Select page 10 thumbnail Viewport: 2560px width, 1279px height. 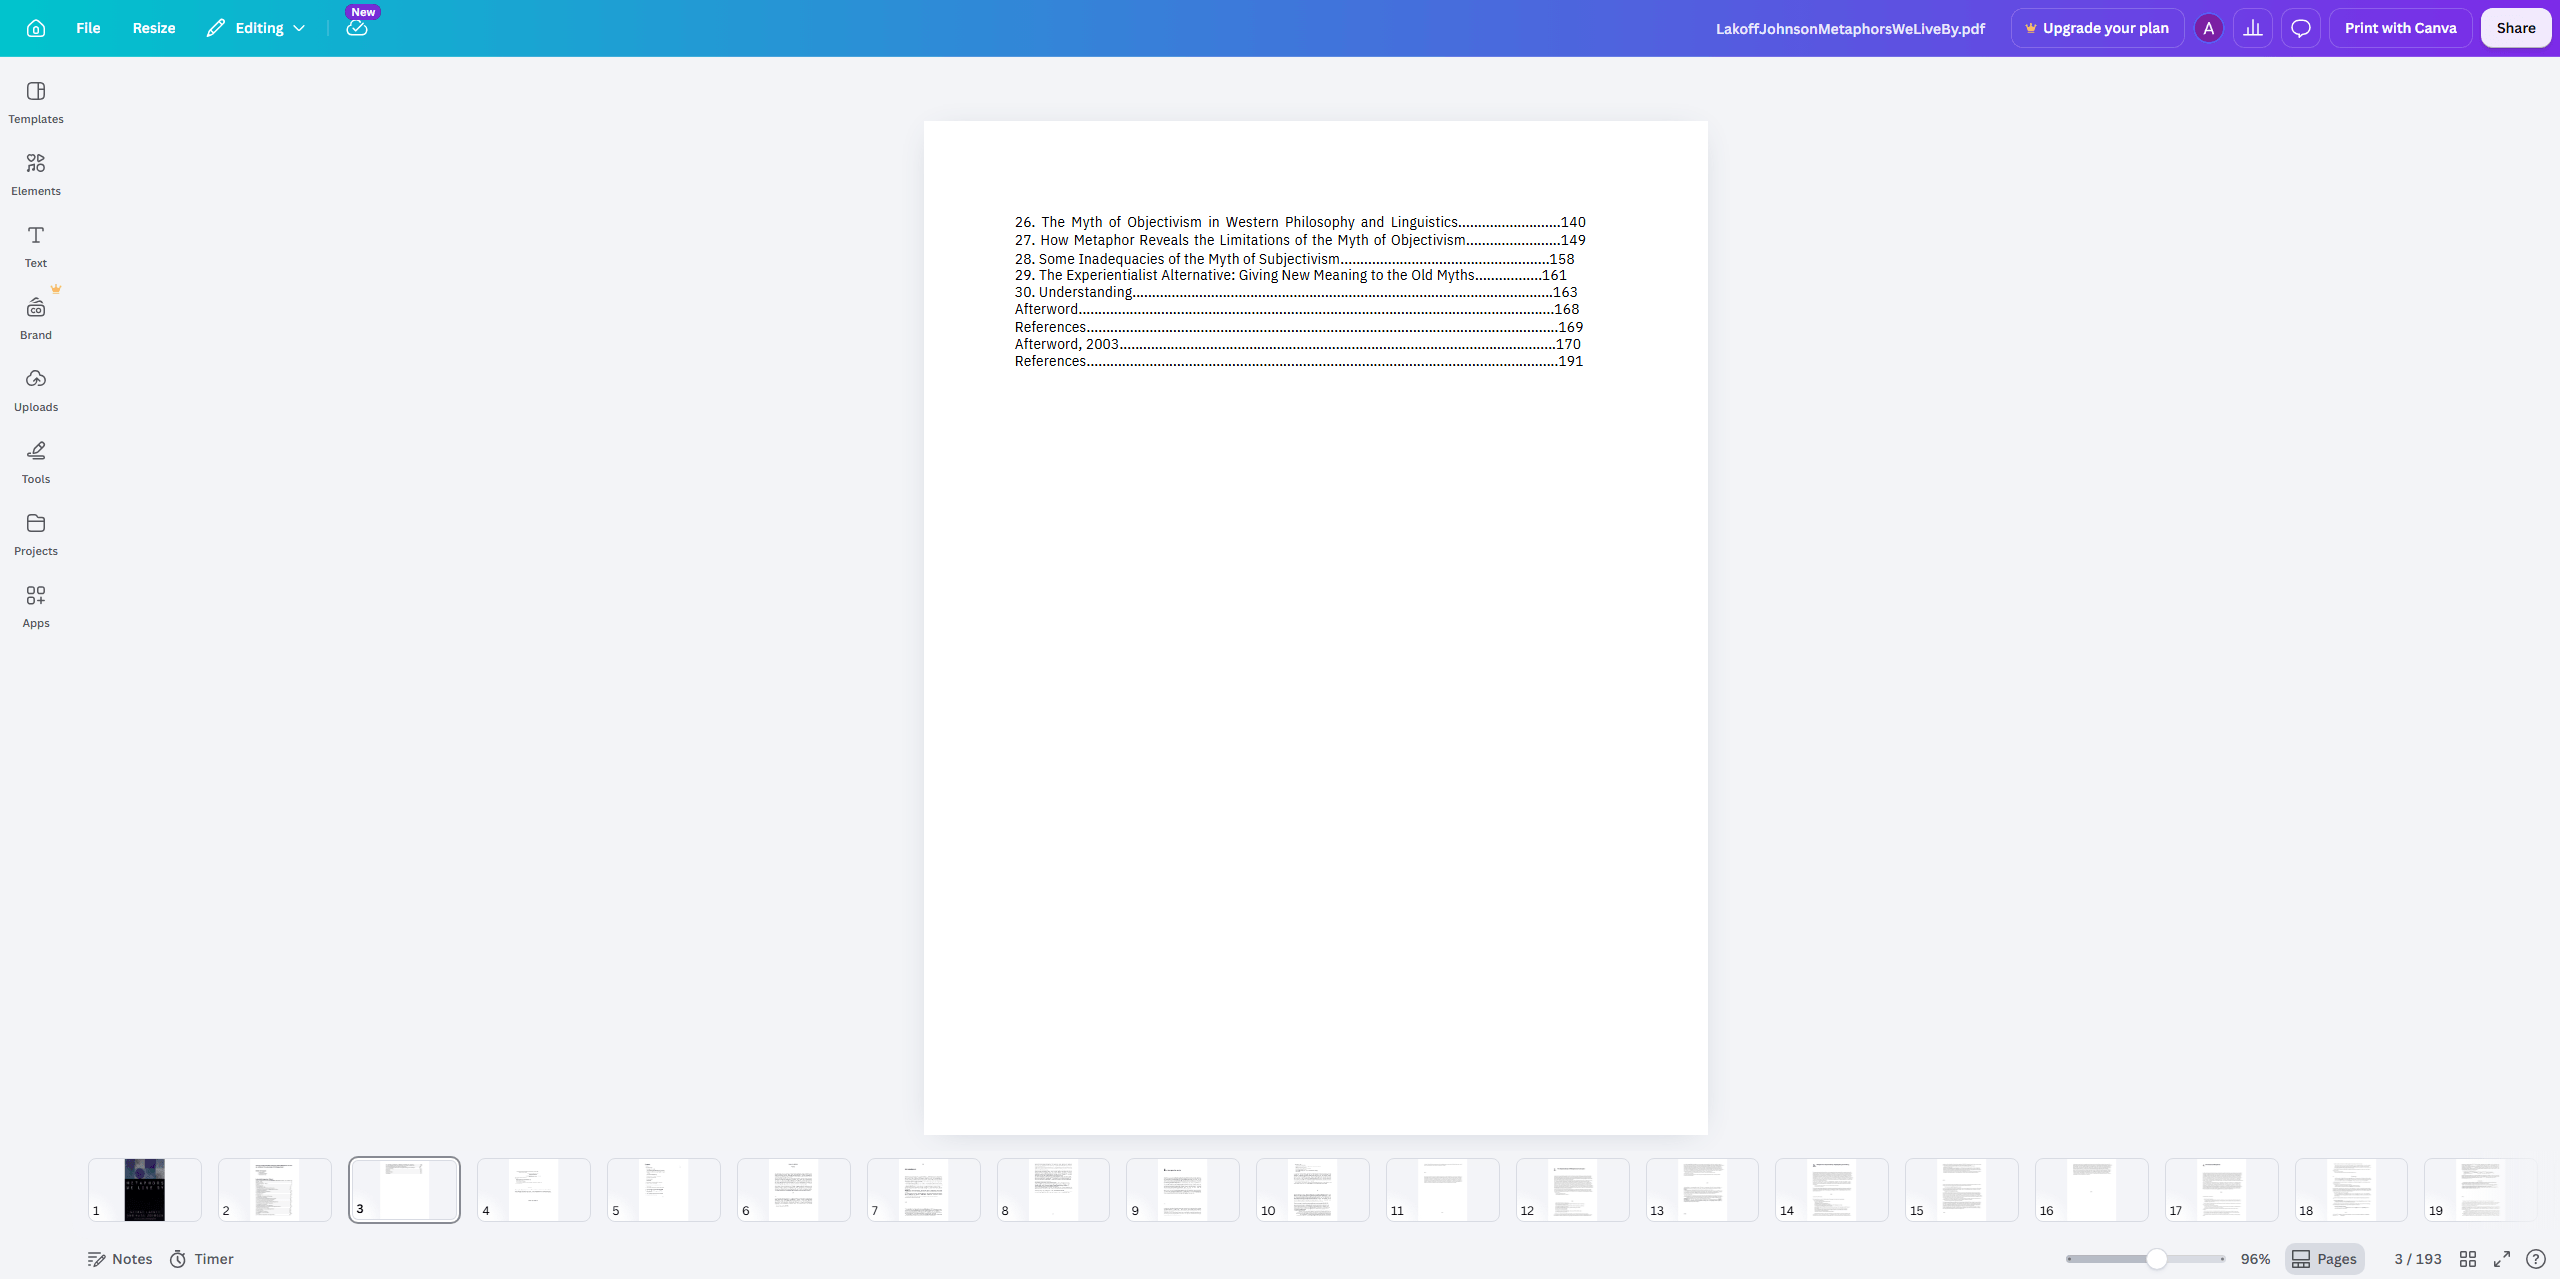(1313, 1190)
